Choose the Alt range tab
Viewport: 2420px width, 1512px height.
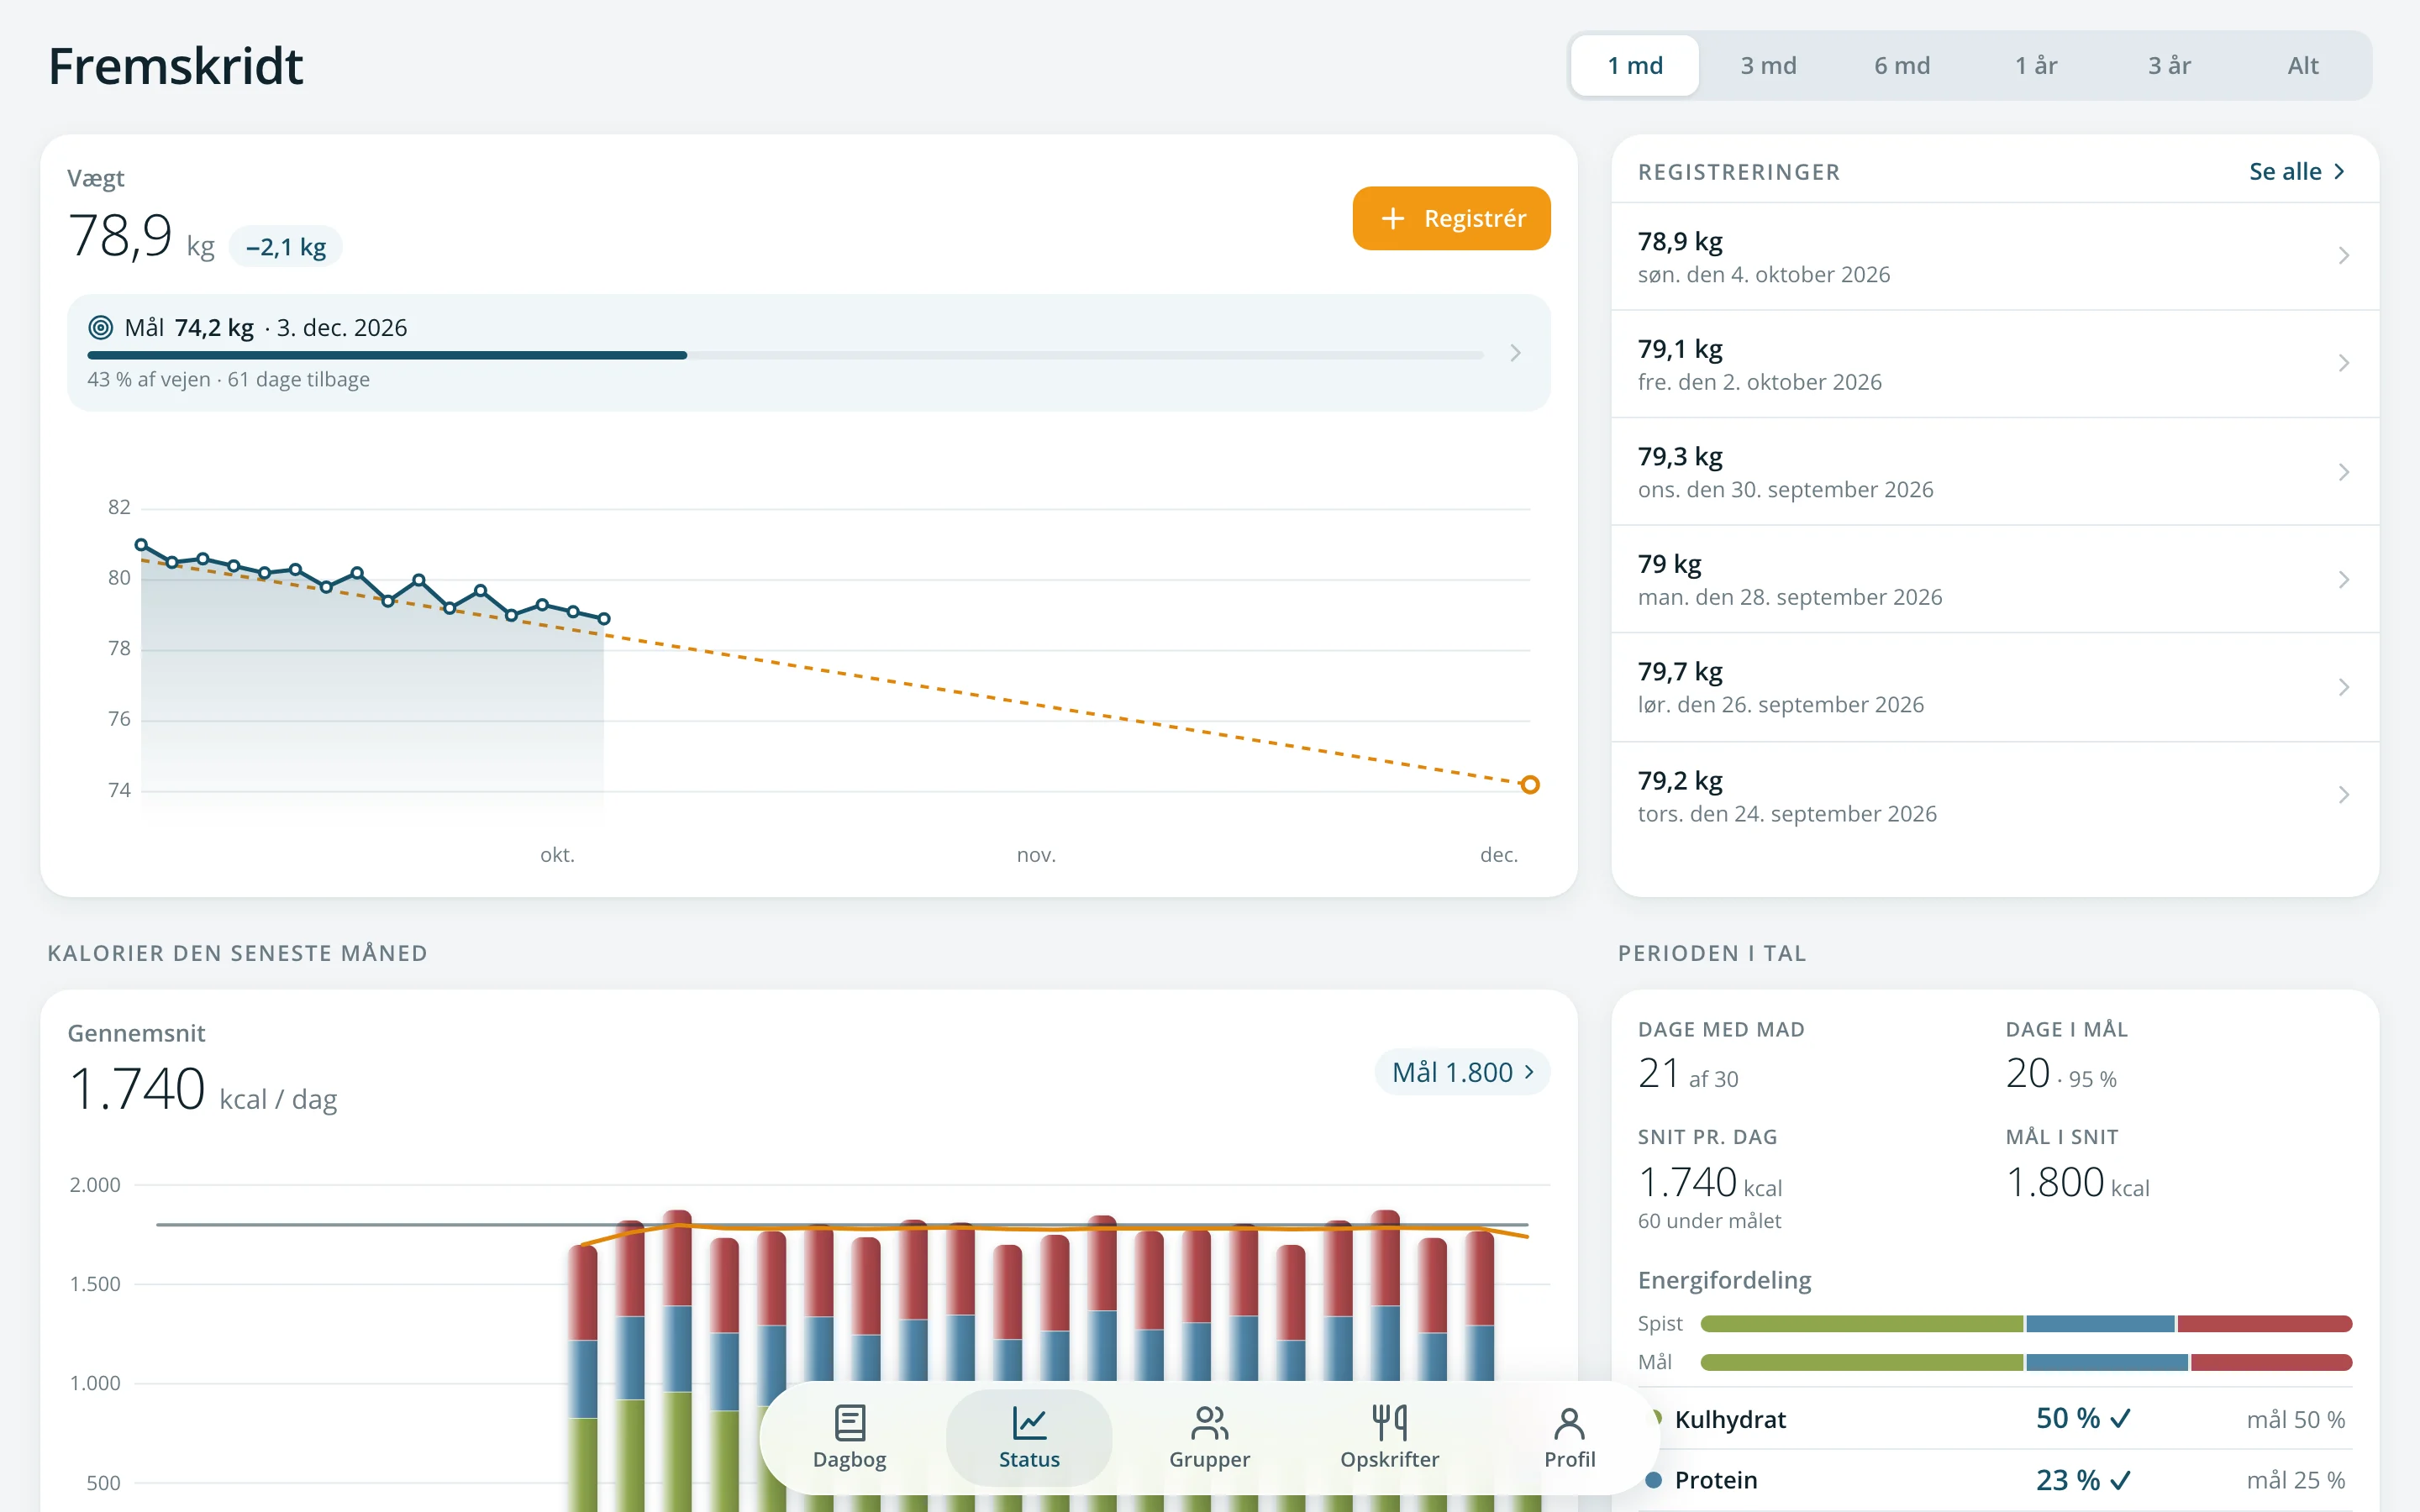(2303, 66)
